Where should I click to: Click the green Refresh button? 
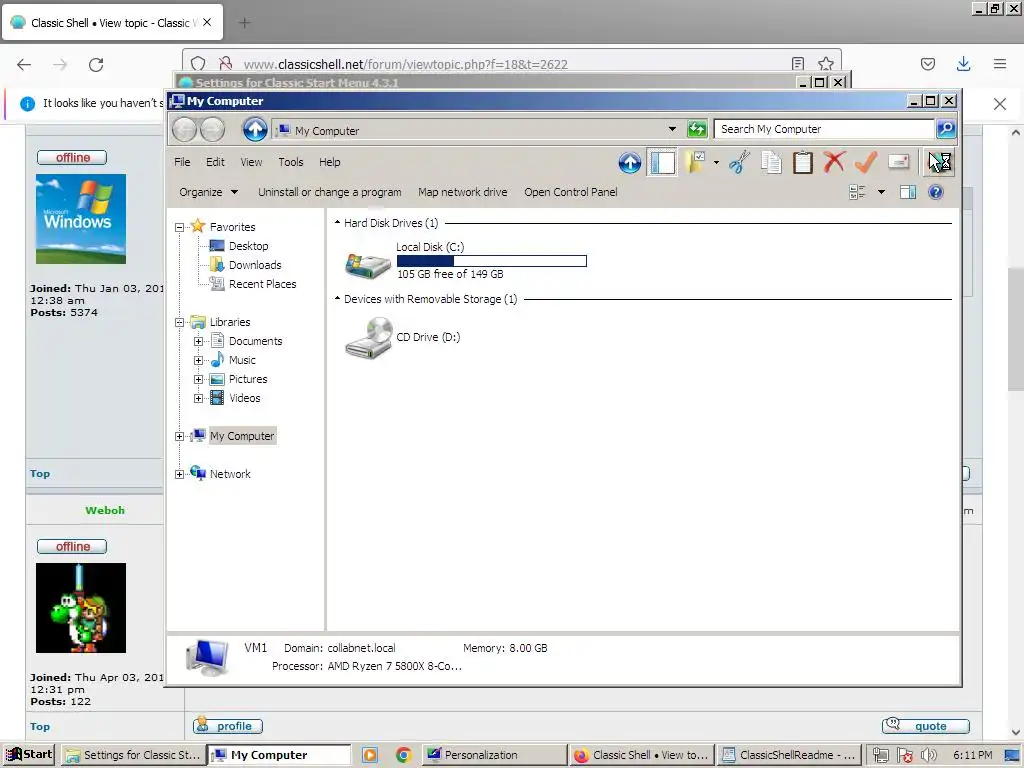click(x=697, y=129)
